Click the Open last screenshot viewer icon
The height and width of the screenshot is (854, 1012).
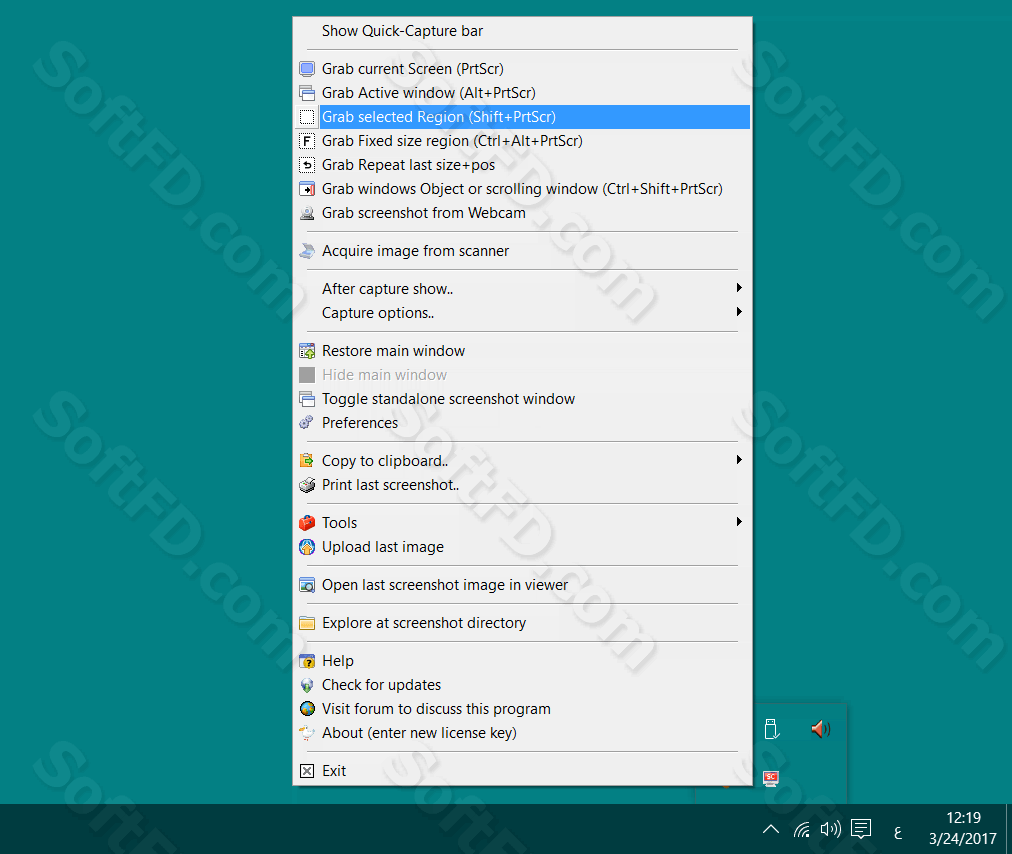[x=307, y=585]
